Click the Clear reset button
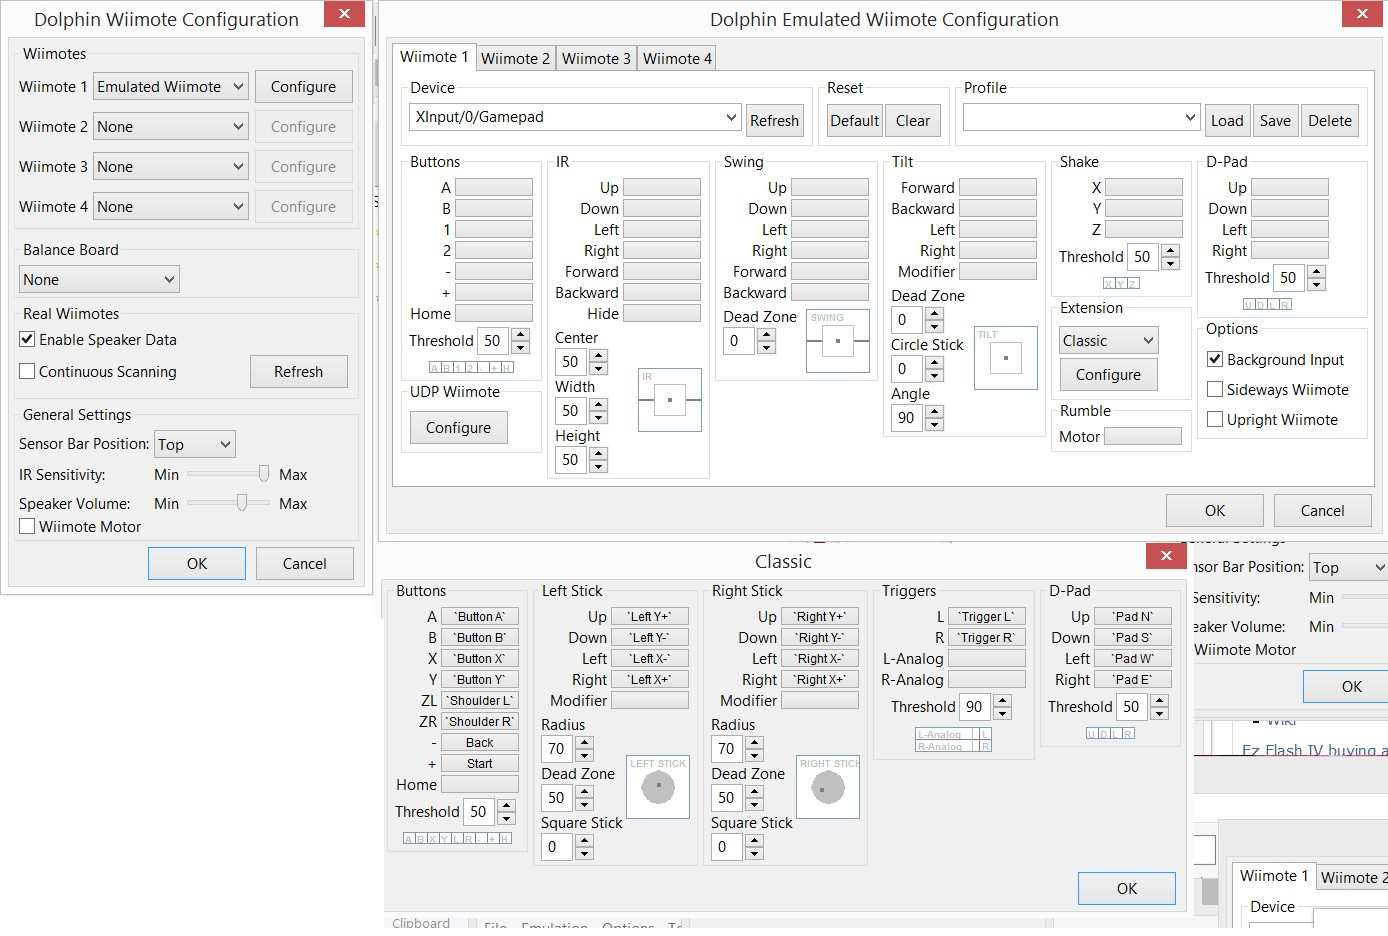The width and height of the screenshot is (1388, 936). pyautogui.click(x=913, y=120)
